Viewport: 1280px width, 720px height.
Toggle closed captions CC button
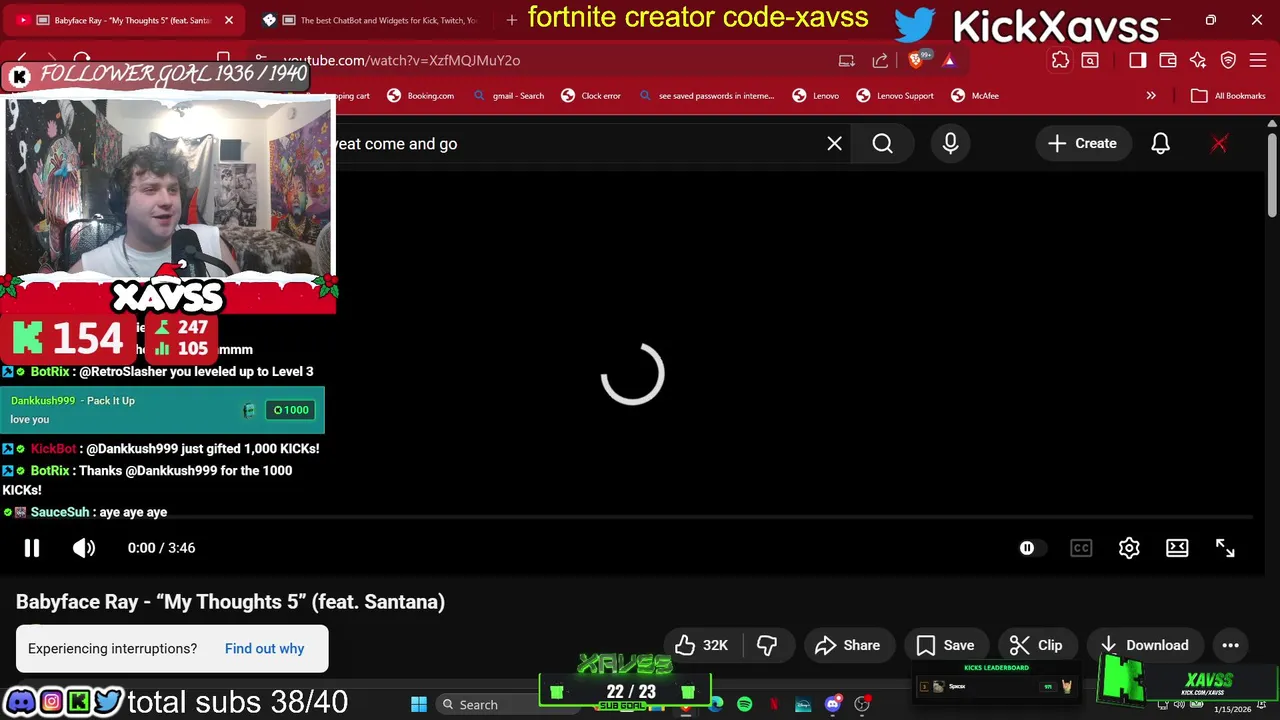click(x=1081, y=548)
